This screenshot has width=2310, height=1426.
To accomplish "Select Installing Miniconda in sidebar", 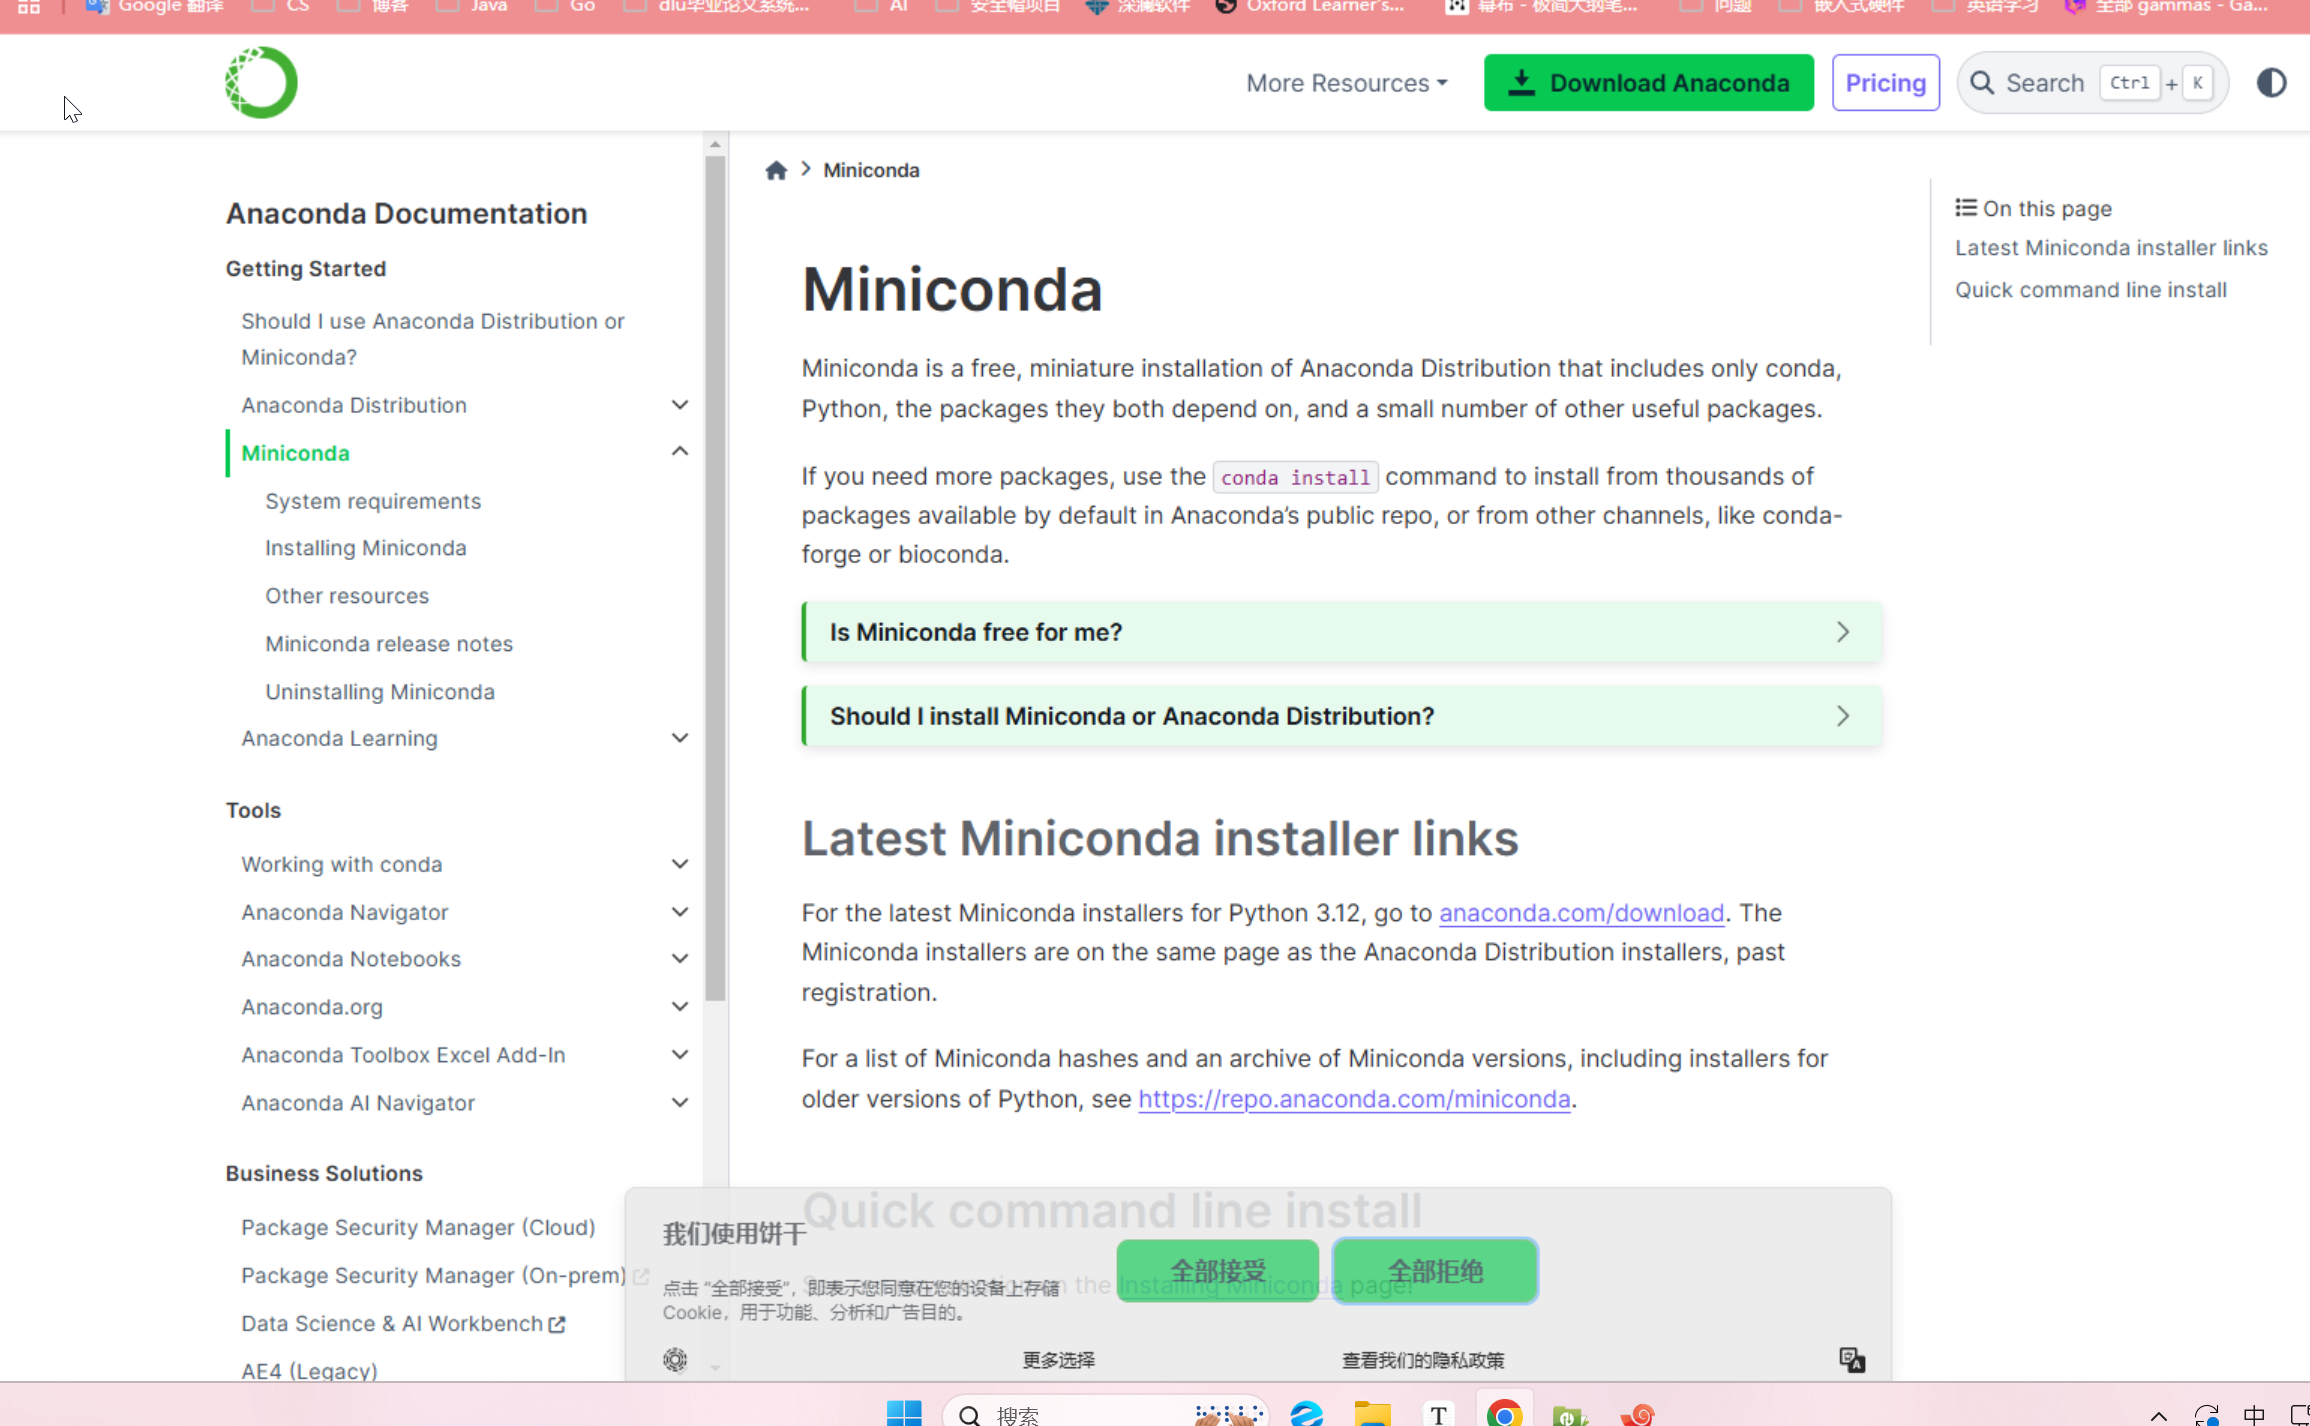I will point(366,548).
